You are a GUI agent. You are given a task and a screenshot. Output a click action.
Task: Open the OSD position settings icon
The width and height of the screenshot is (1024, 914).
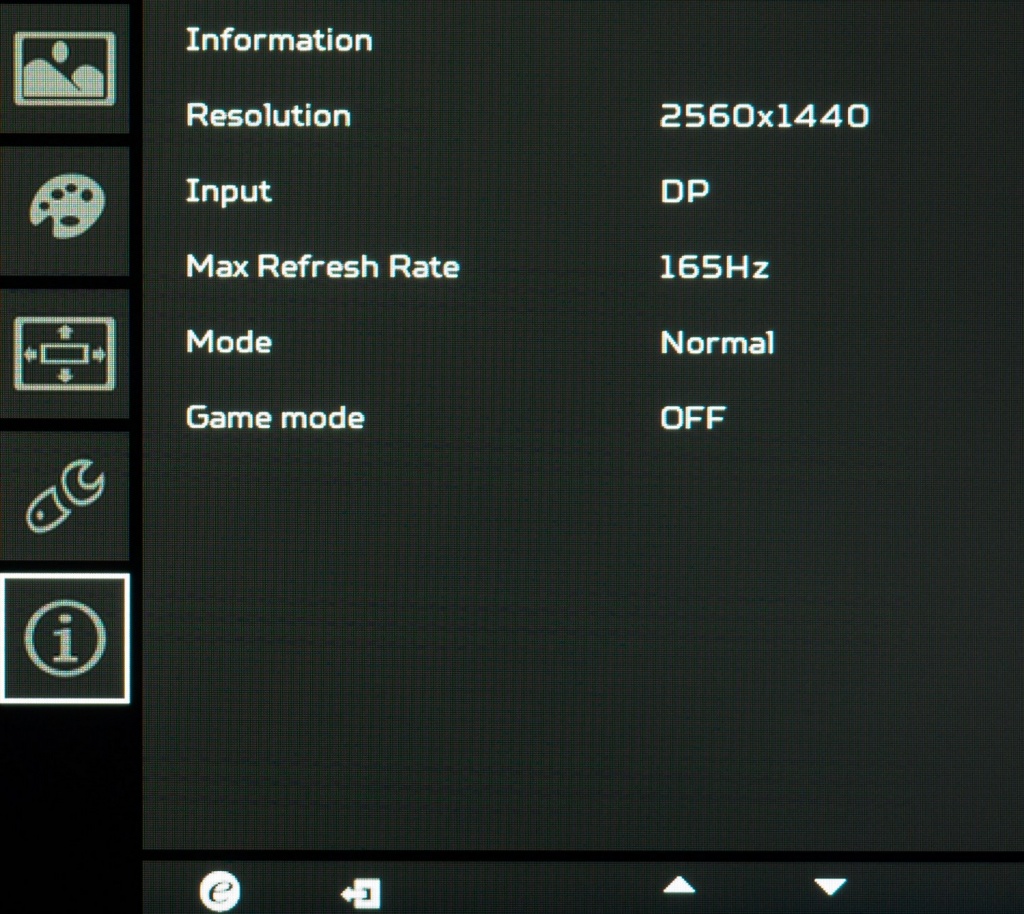pos(65,354)
